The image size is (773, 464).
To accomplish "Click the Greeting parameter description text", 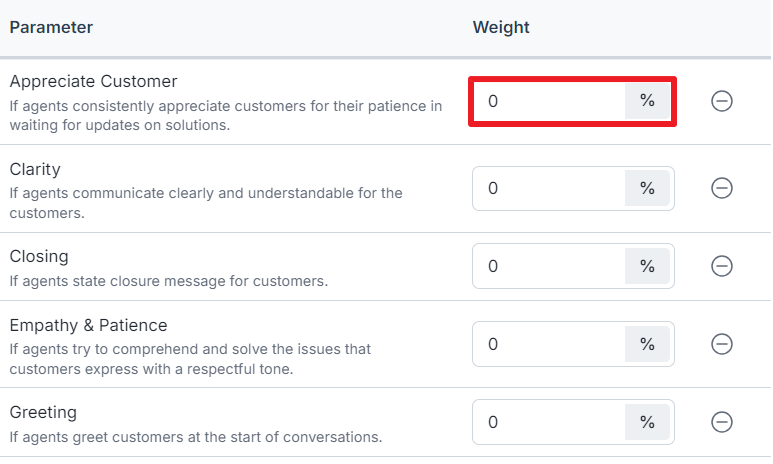I will (x=196, y=437).
